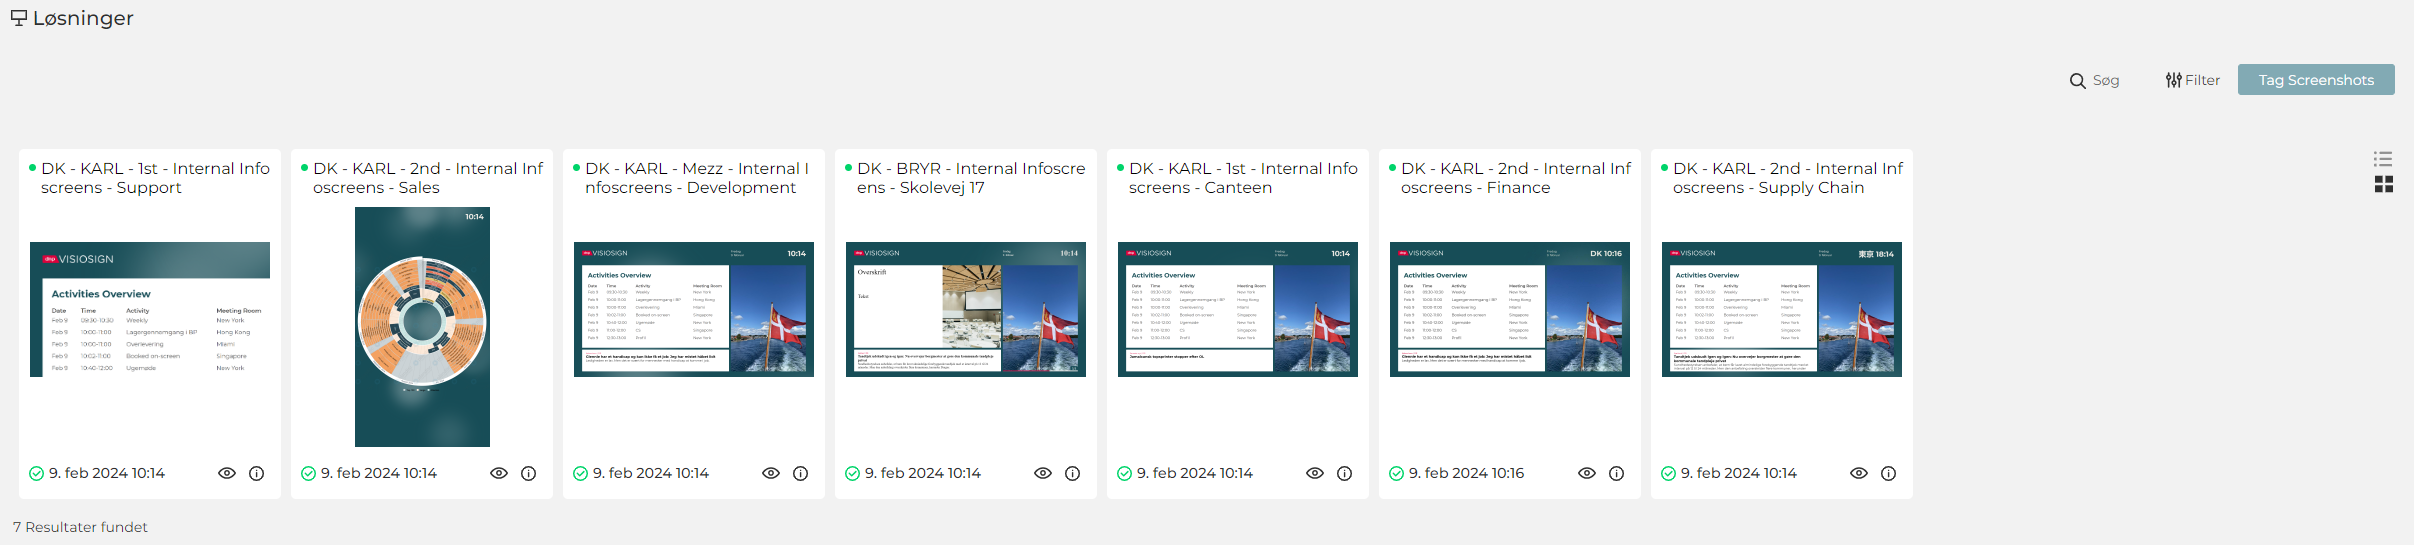The width and height of the screenshot is (2414, 545).
Task: Open title 'DK - KARL - 2nd - Internal Infoscreens - Sales'
Action: 428,178
